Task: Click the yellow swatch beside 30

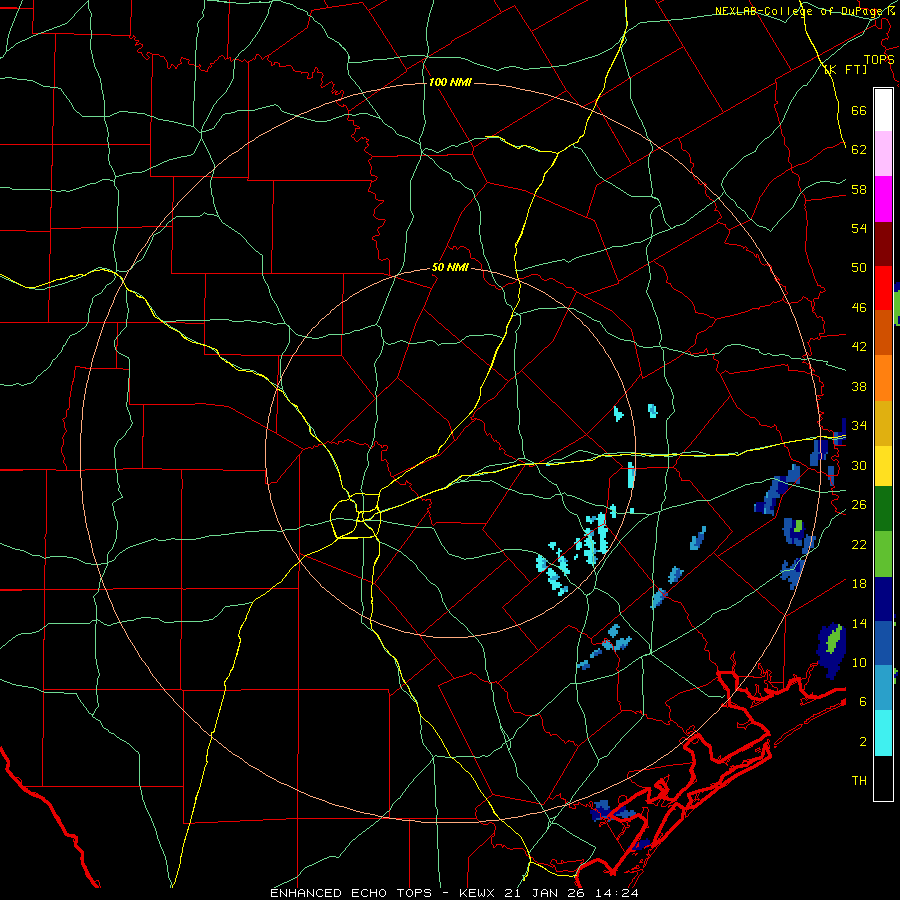Action: coord(883,466)
